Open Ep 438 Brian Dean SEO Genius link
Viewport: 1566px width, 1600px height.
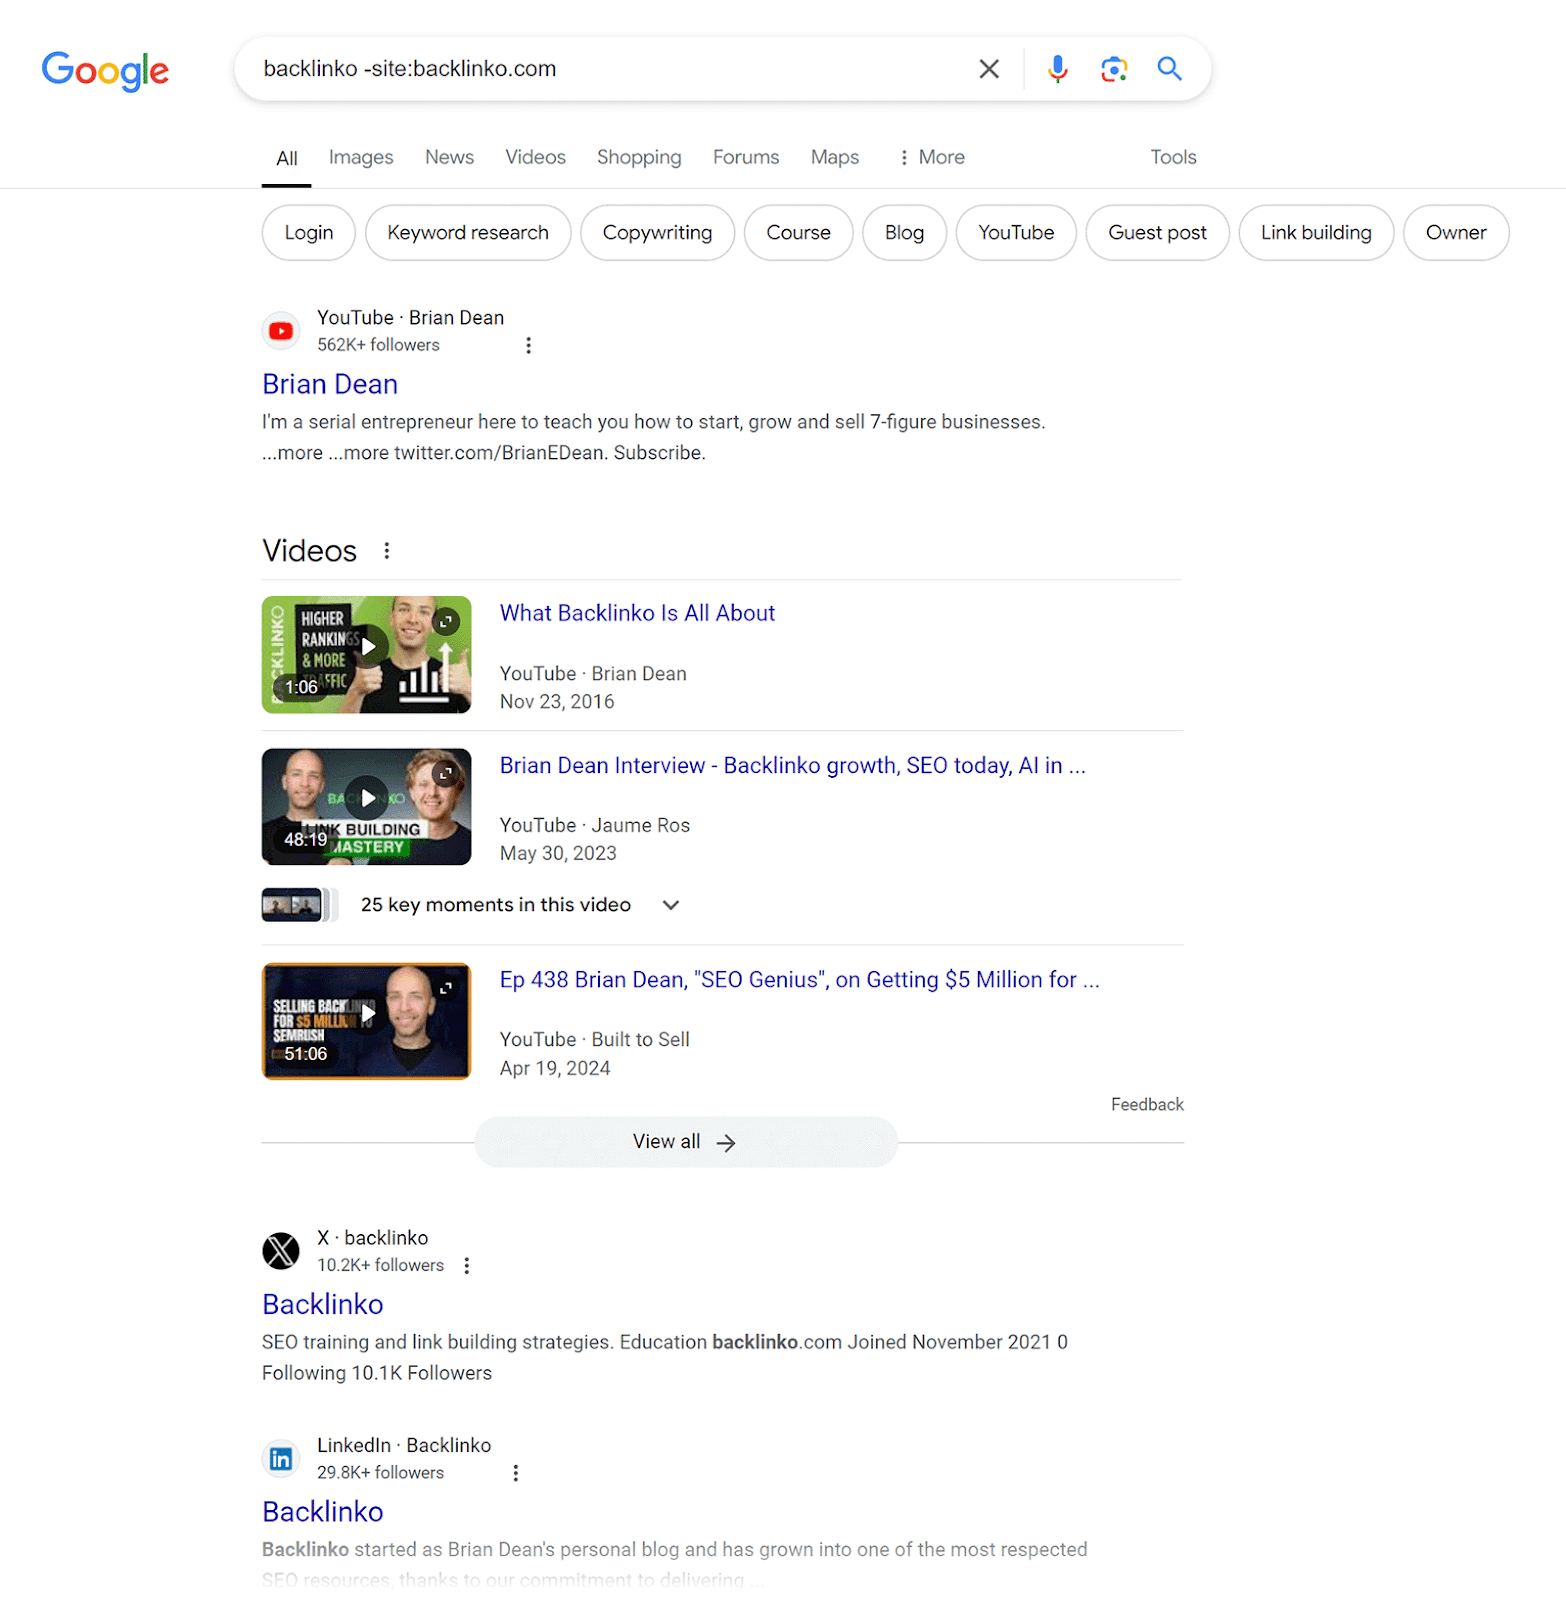tap(800, 980)
